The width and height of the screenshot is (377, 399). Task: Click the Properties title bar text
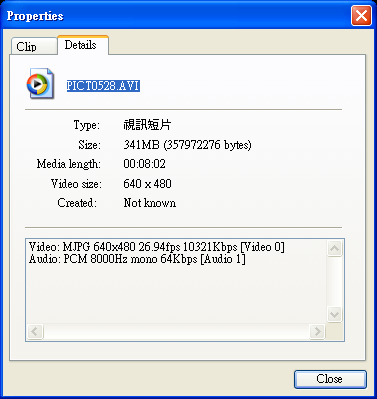point(35,16)
